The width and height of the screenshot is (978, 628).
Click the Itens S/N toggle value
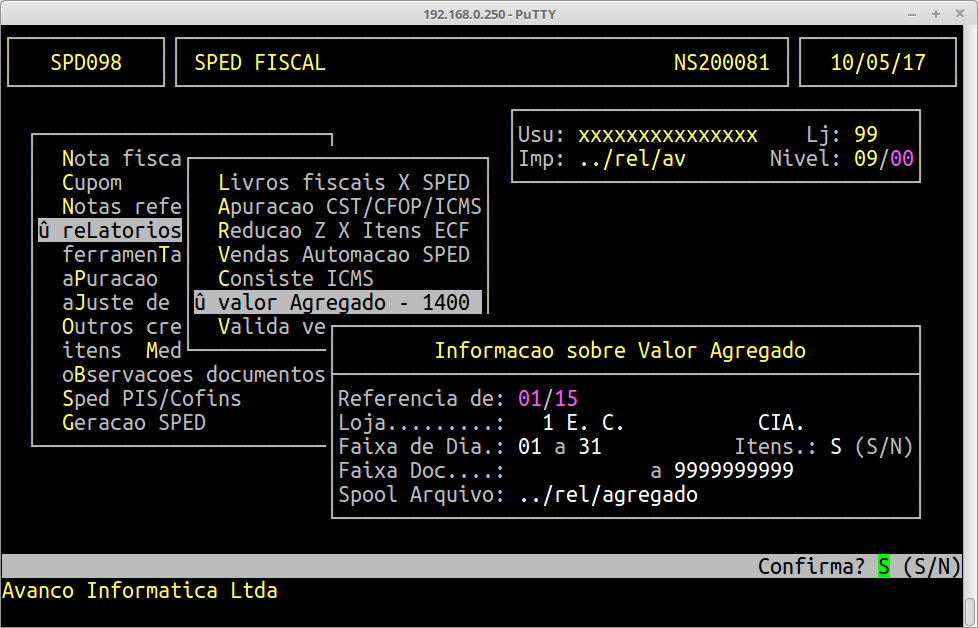coord(836,447)
